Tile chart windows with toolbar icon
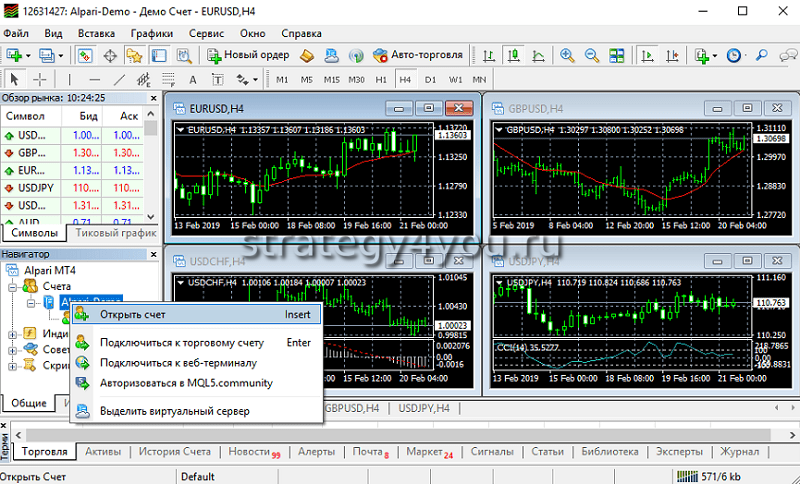Viewport: 800px width, 484px height. pyautogui.click(x=614, y=55)
